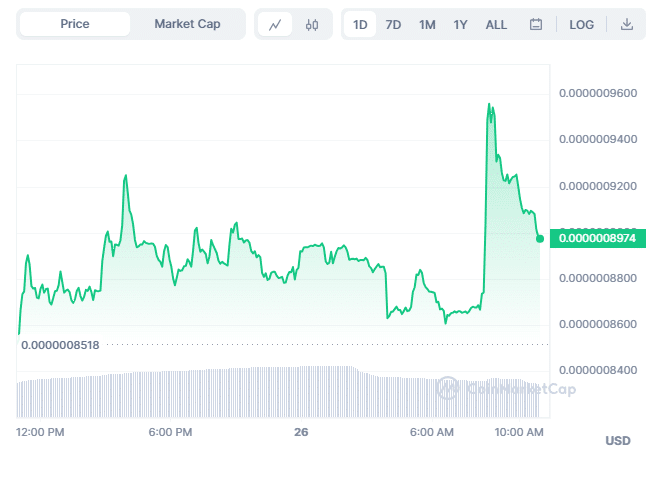Click the 6:00 AM time axis label

432,432
